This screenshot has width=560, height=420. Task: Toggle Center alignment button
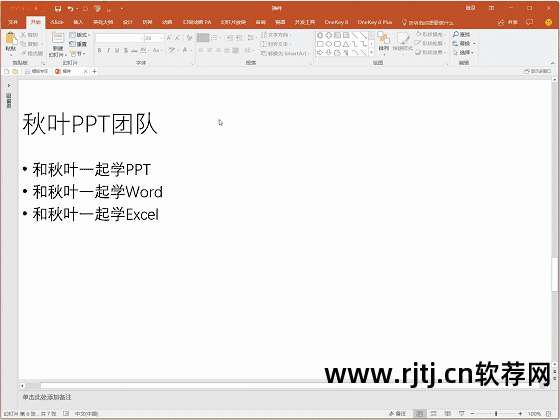point(210,51)
